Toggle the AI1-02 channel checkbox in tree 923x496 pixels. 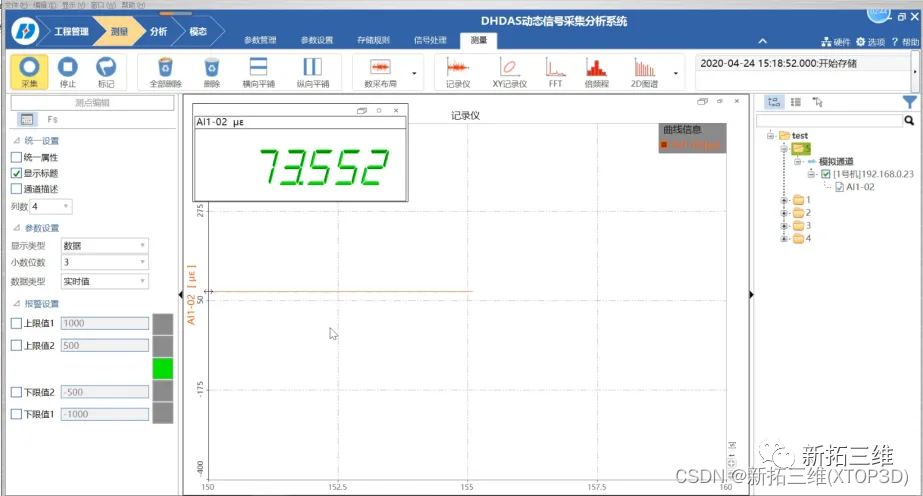[x=839, y=187]
